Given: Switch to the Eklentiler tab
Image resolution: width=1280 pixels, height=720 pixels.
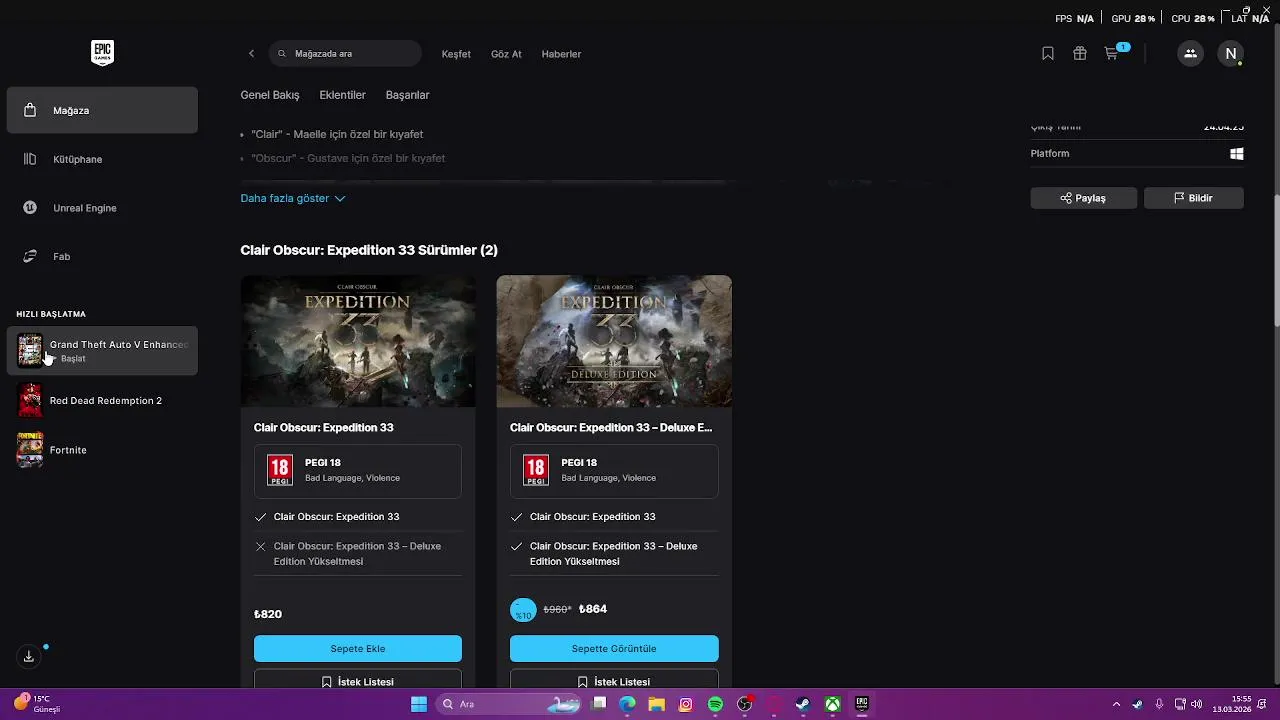Looking at the screenshot, I should click(x=342, y=95).
